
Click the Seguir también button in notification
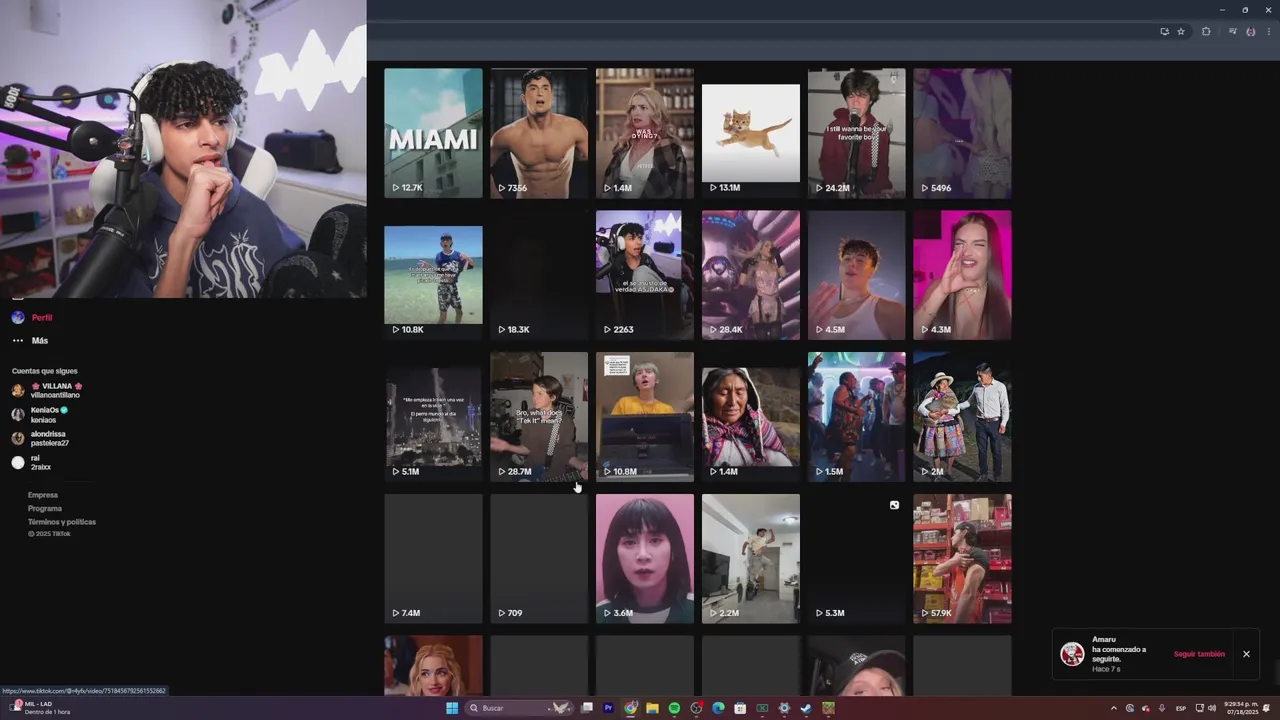pyautogui.click(x=1199, y=654)
